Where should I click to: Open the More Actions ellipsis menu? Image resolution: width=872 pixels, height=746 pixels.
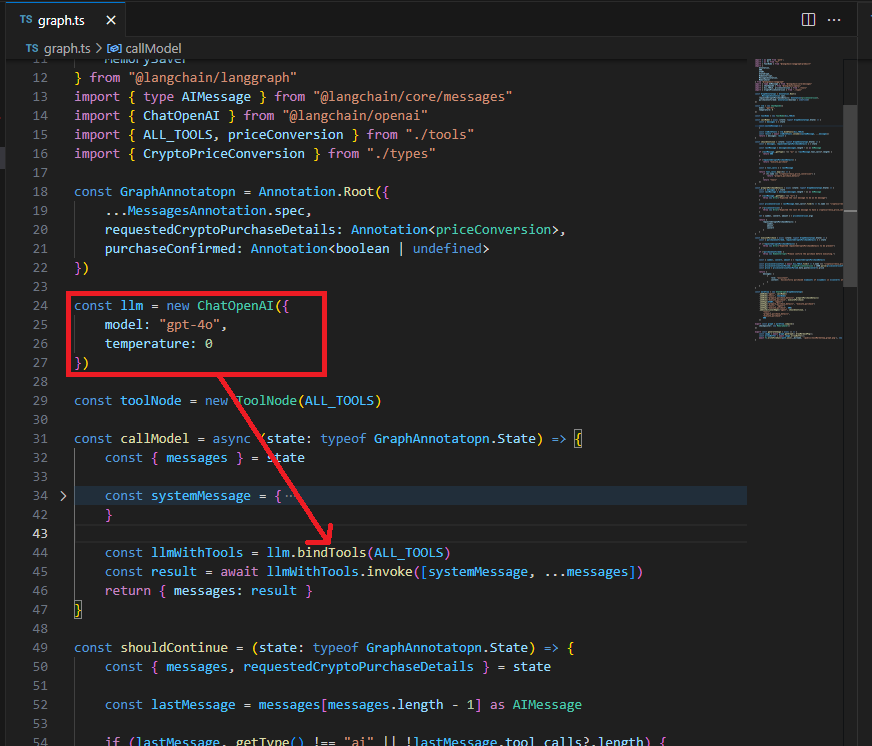coord(834,20)
